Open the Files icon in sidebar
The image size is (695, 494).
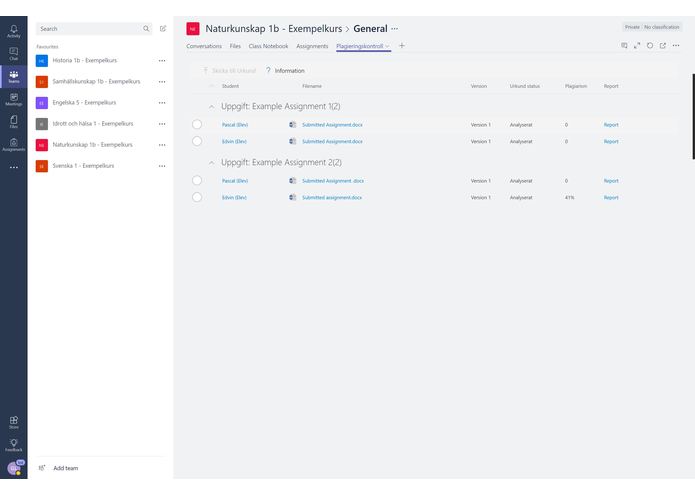(x=14, y=122)
